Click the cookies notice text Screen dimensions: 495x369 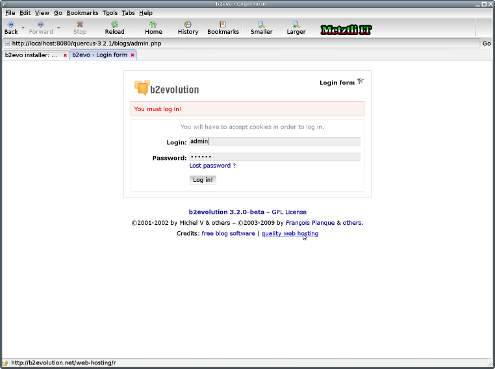coord(252,127)
